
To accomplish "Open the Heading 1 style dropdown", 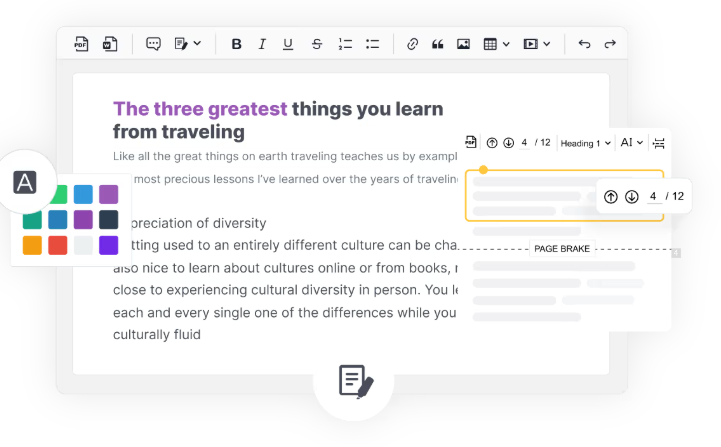I will (585, 143).
